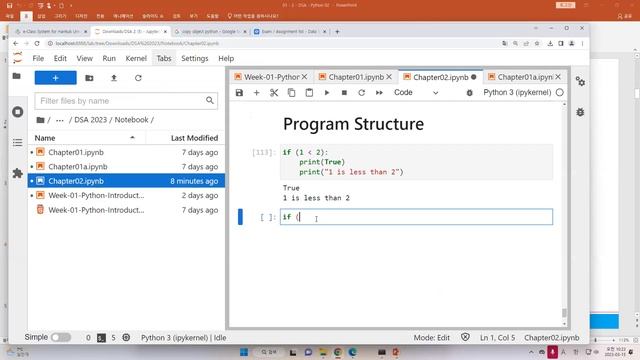The height and width of the screenshot is (360, 640).
Task: Open the Run menu
Action: click(x=109, y=58)
